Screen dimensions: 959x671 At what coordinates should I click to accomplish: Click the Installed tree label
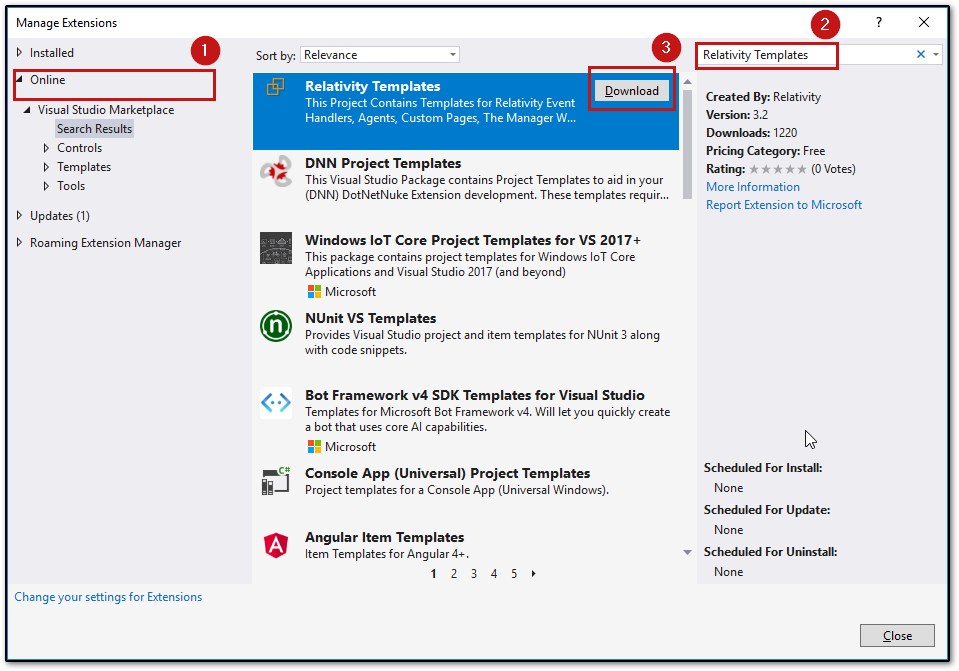pos(52,53)
